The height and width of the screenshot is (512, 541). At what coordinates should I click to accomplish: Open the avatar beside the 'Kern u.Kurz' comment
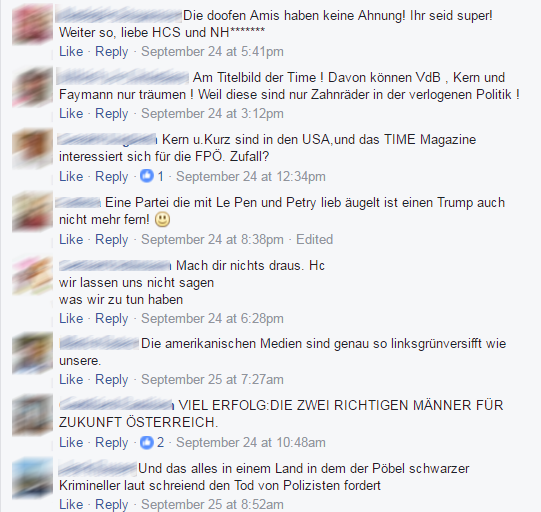click(x=32, y=149)
